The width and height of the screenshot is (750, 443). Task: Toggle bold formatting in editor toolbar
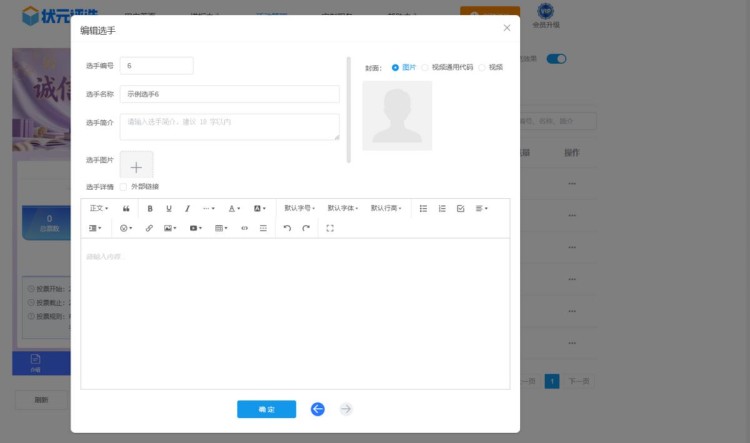(150, 208)
